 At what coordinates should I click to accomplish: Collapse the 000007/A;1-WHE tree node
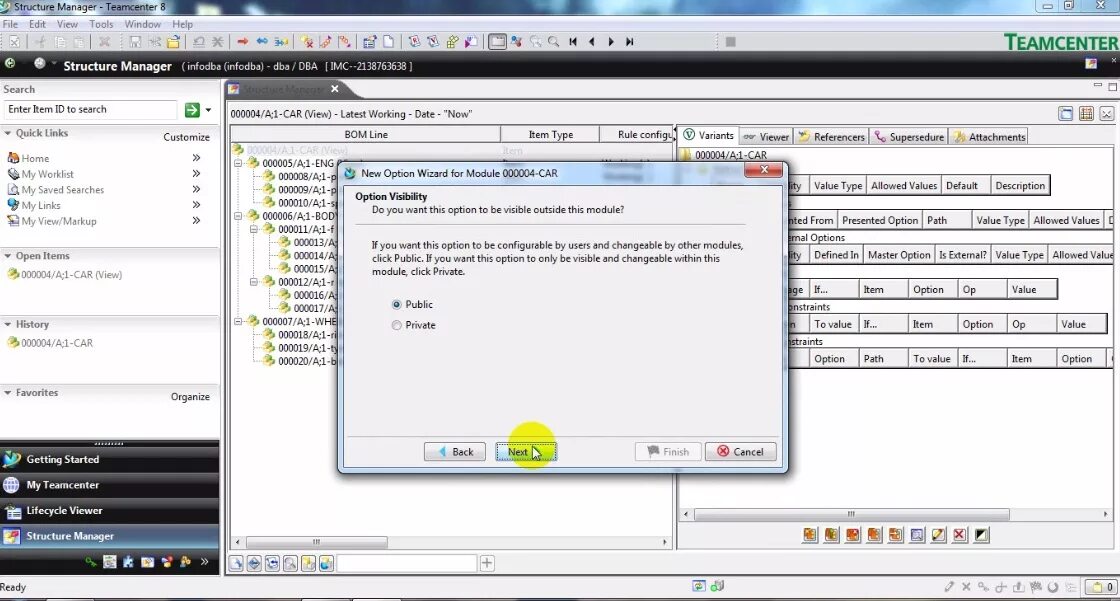(238, 322)
